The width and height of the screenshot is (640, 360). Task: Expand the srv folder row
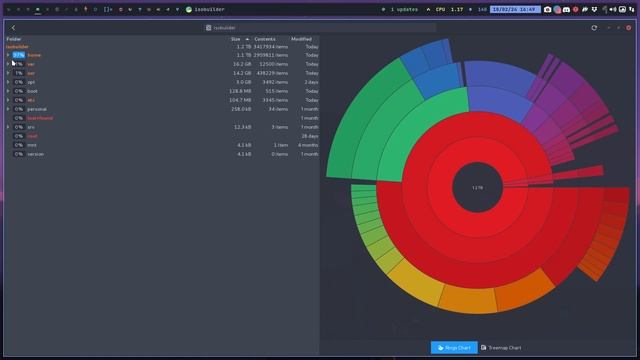[x=8, y=127]
